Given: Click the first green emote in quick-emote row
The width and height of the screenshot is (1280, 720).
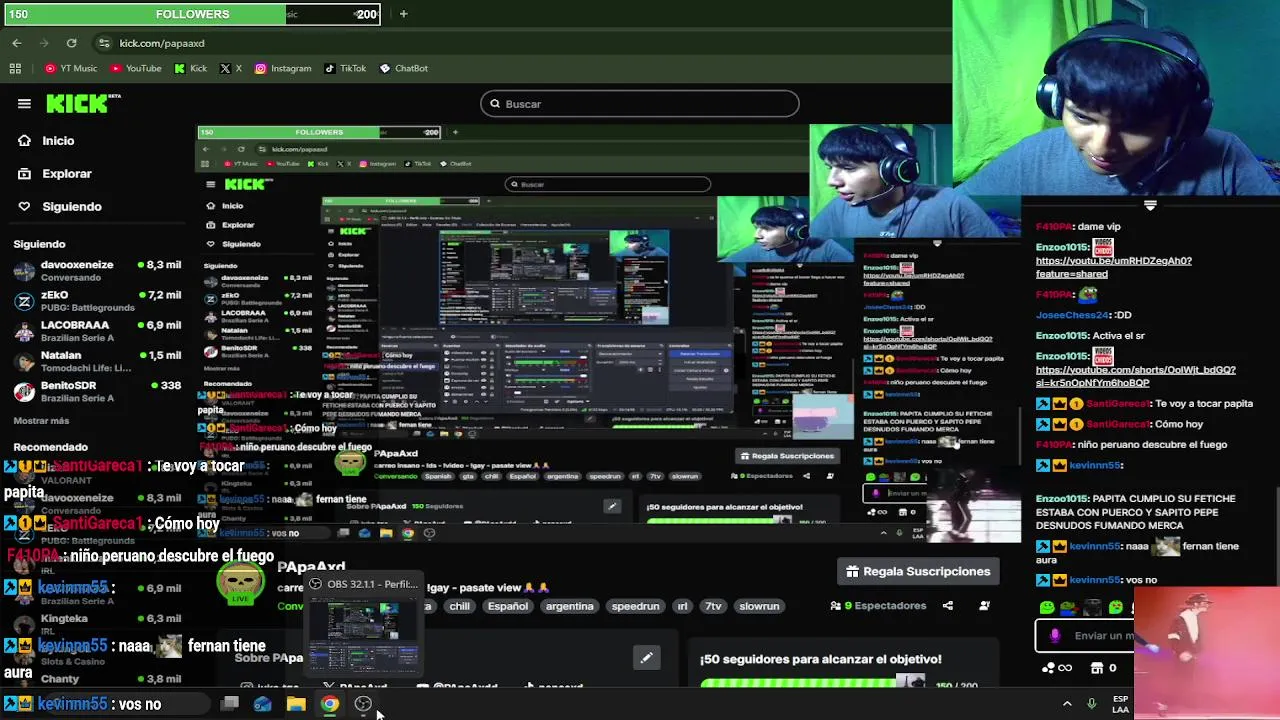Looking at the screenshot, I should [1047, 607].
